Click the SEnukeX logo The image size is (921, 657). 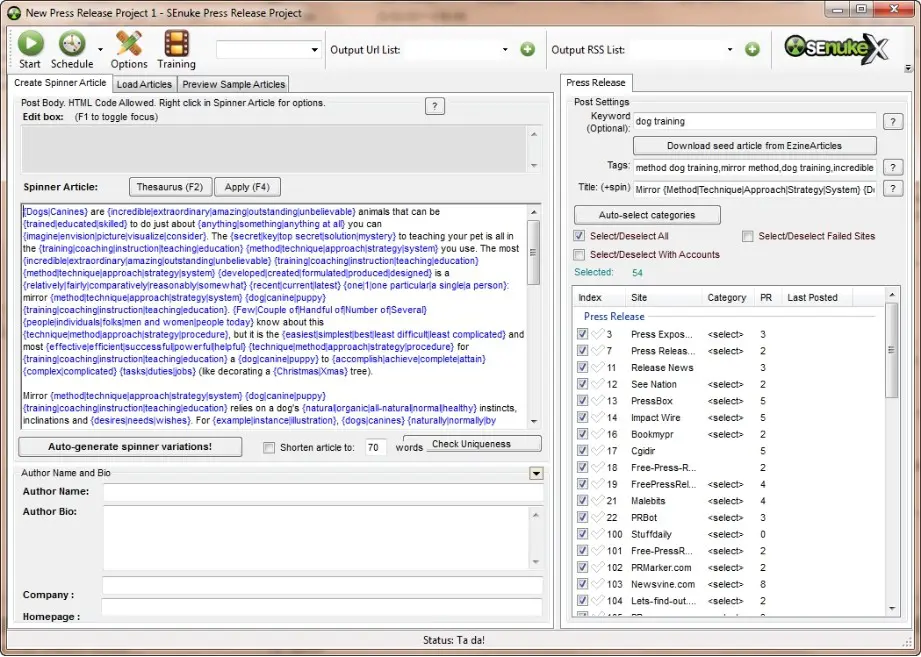(836, 49)
